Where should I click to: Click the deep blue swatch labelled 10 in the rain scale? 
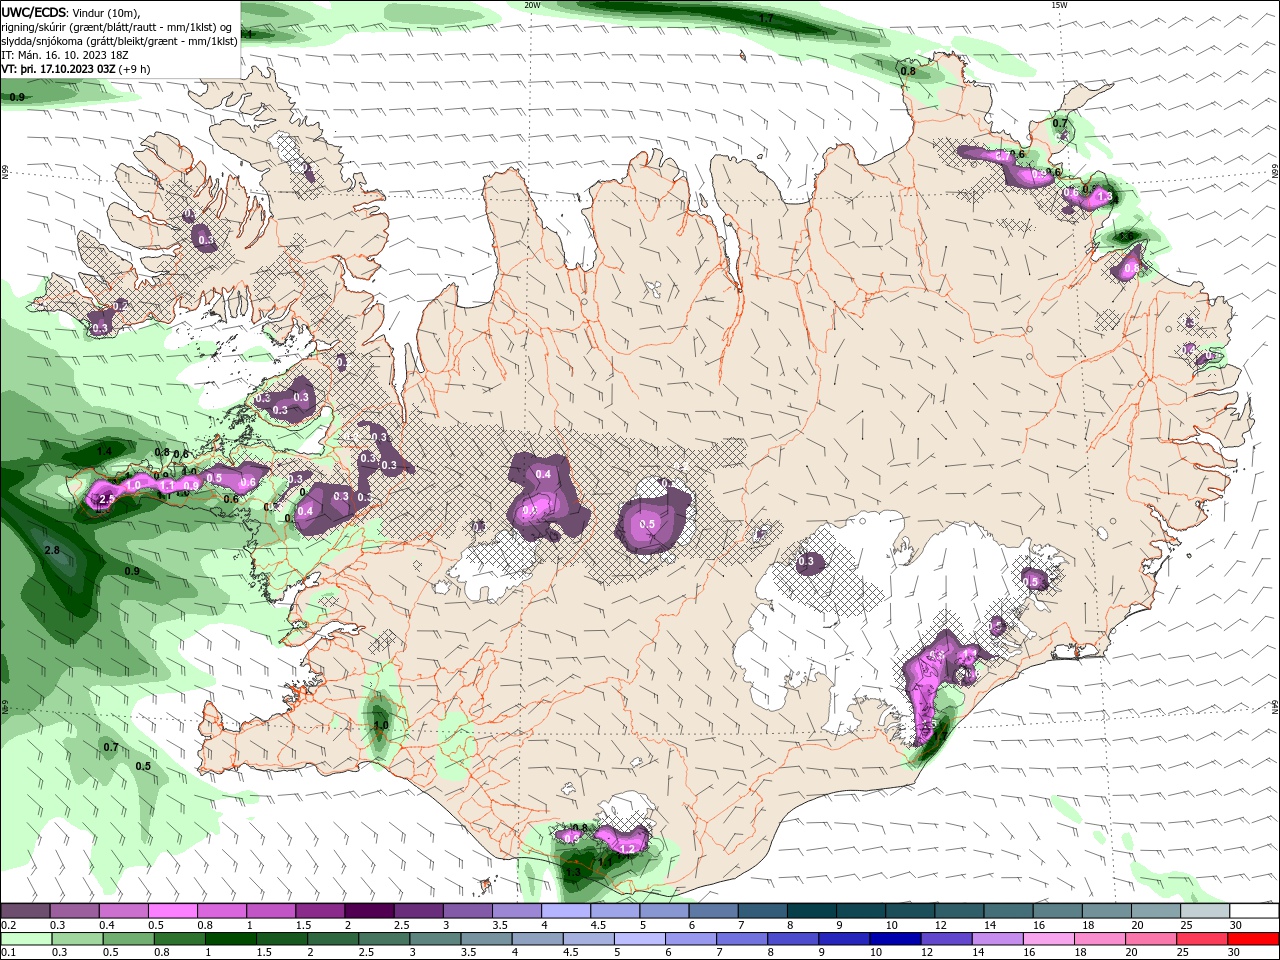896,939
